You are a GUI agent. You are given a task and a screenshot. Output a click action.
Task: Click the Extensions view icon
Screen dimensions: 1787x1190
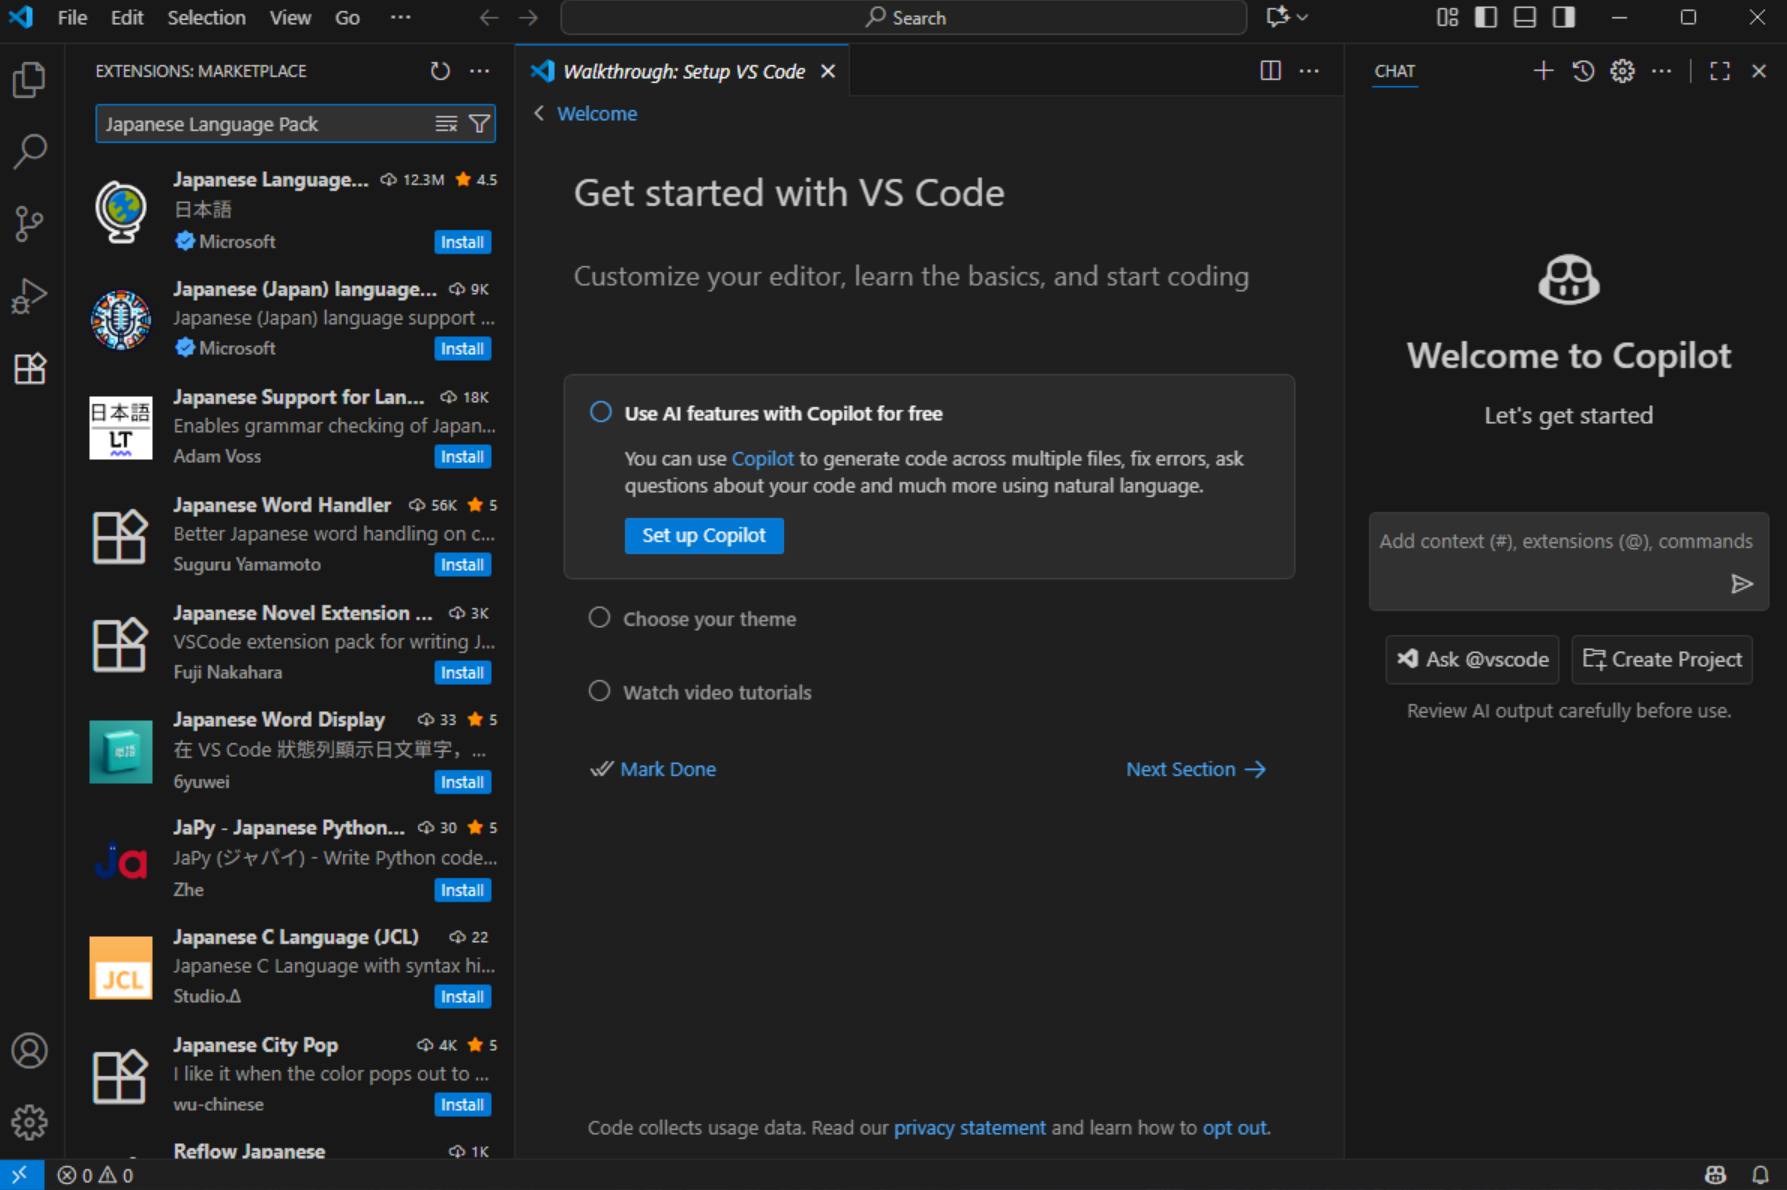tap(29, 369)
